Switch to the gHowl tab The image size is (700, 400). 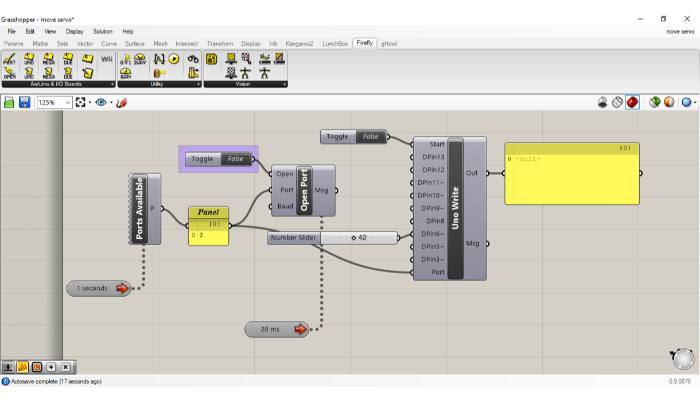point(389,44)
